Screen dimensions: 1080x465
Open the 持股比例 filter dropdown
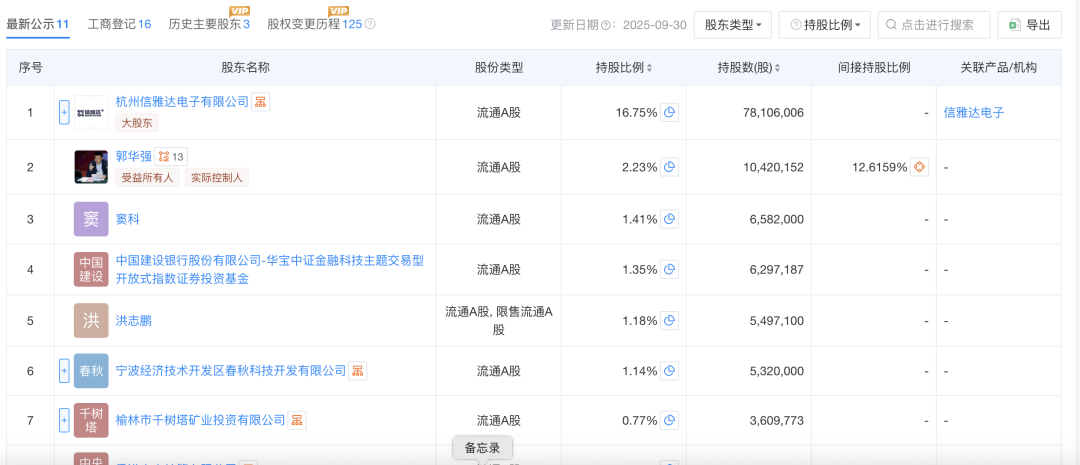825,25
